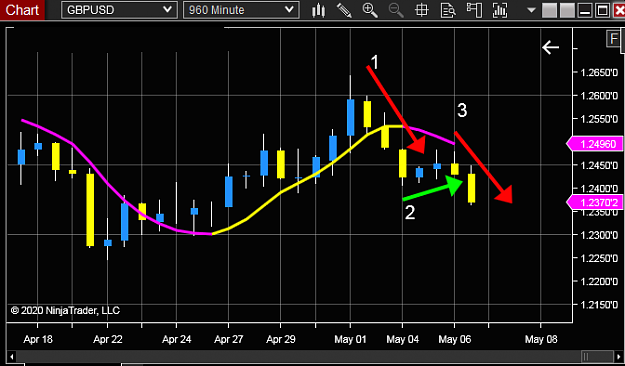Maximize the chart window
The width and height of the screenshot is (625, 366).
click(602, 10)
